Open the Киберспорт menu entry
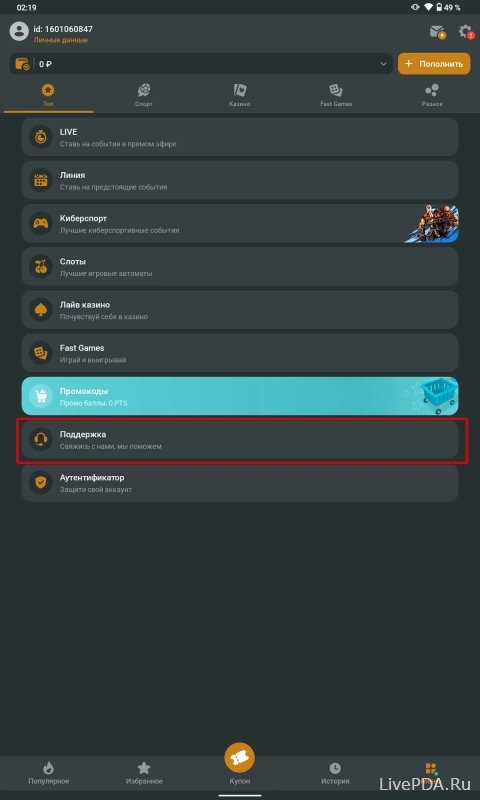The image size is (480, 800). [240, 223]
